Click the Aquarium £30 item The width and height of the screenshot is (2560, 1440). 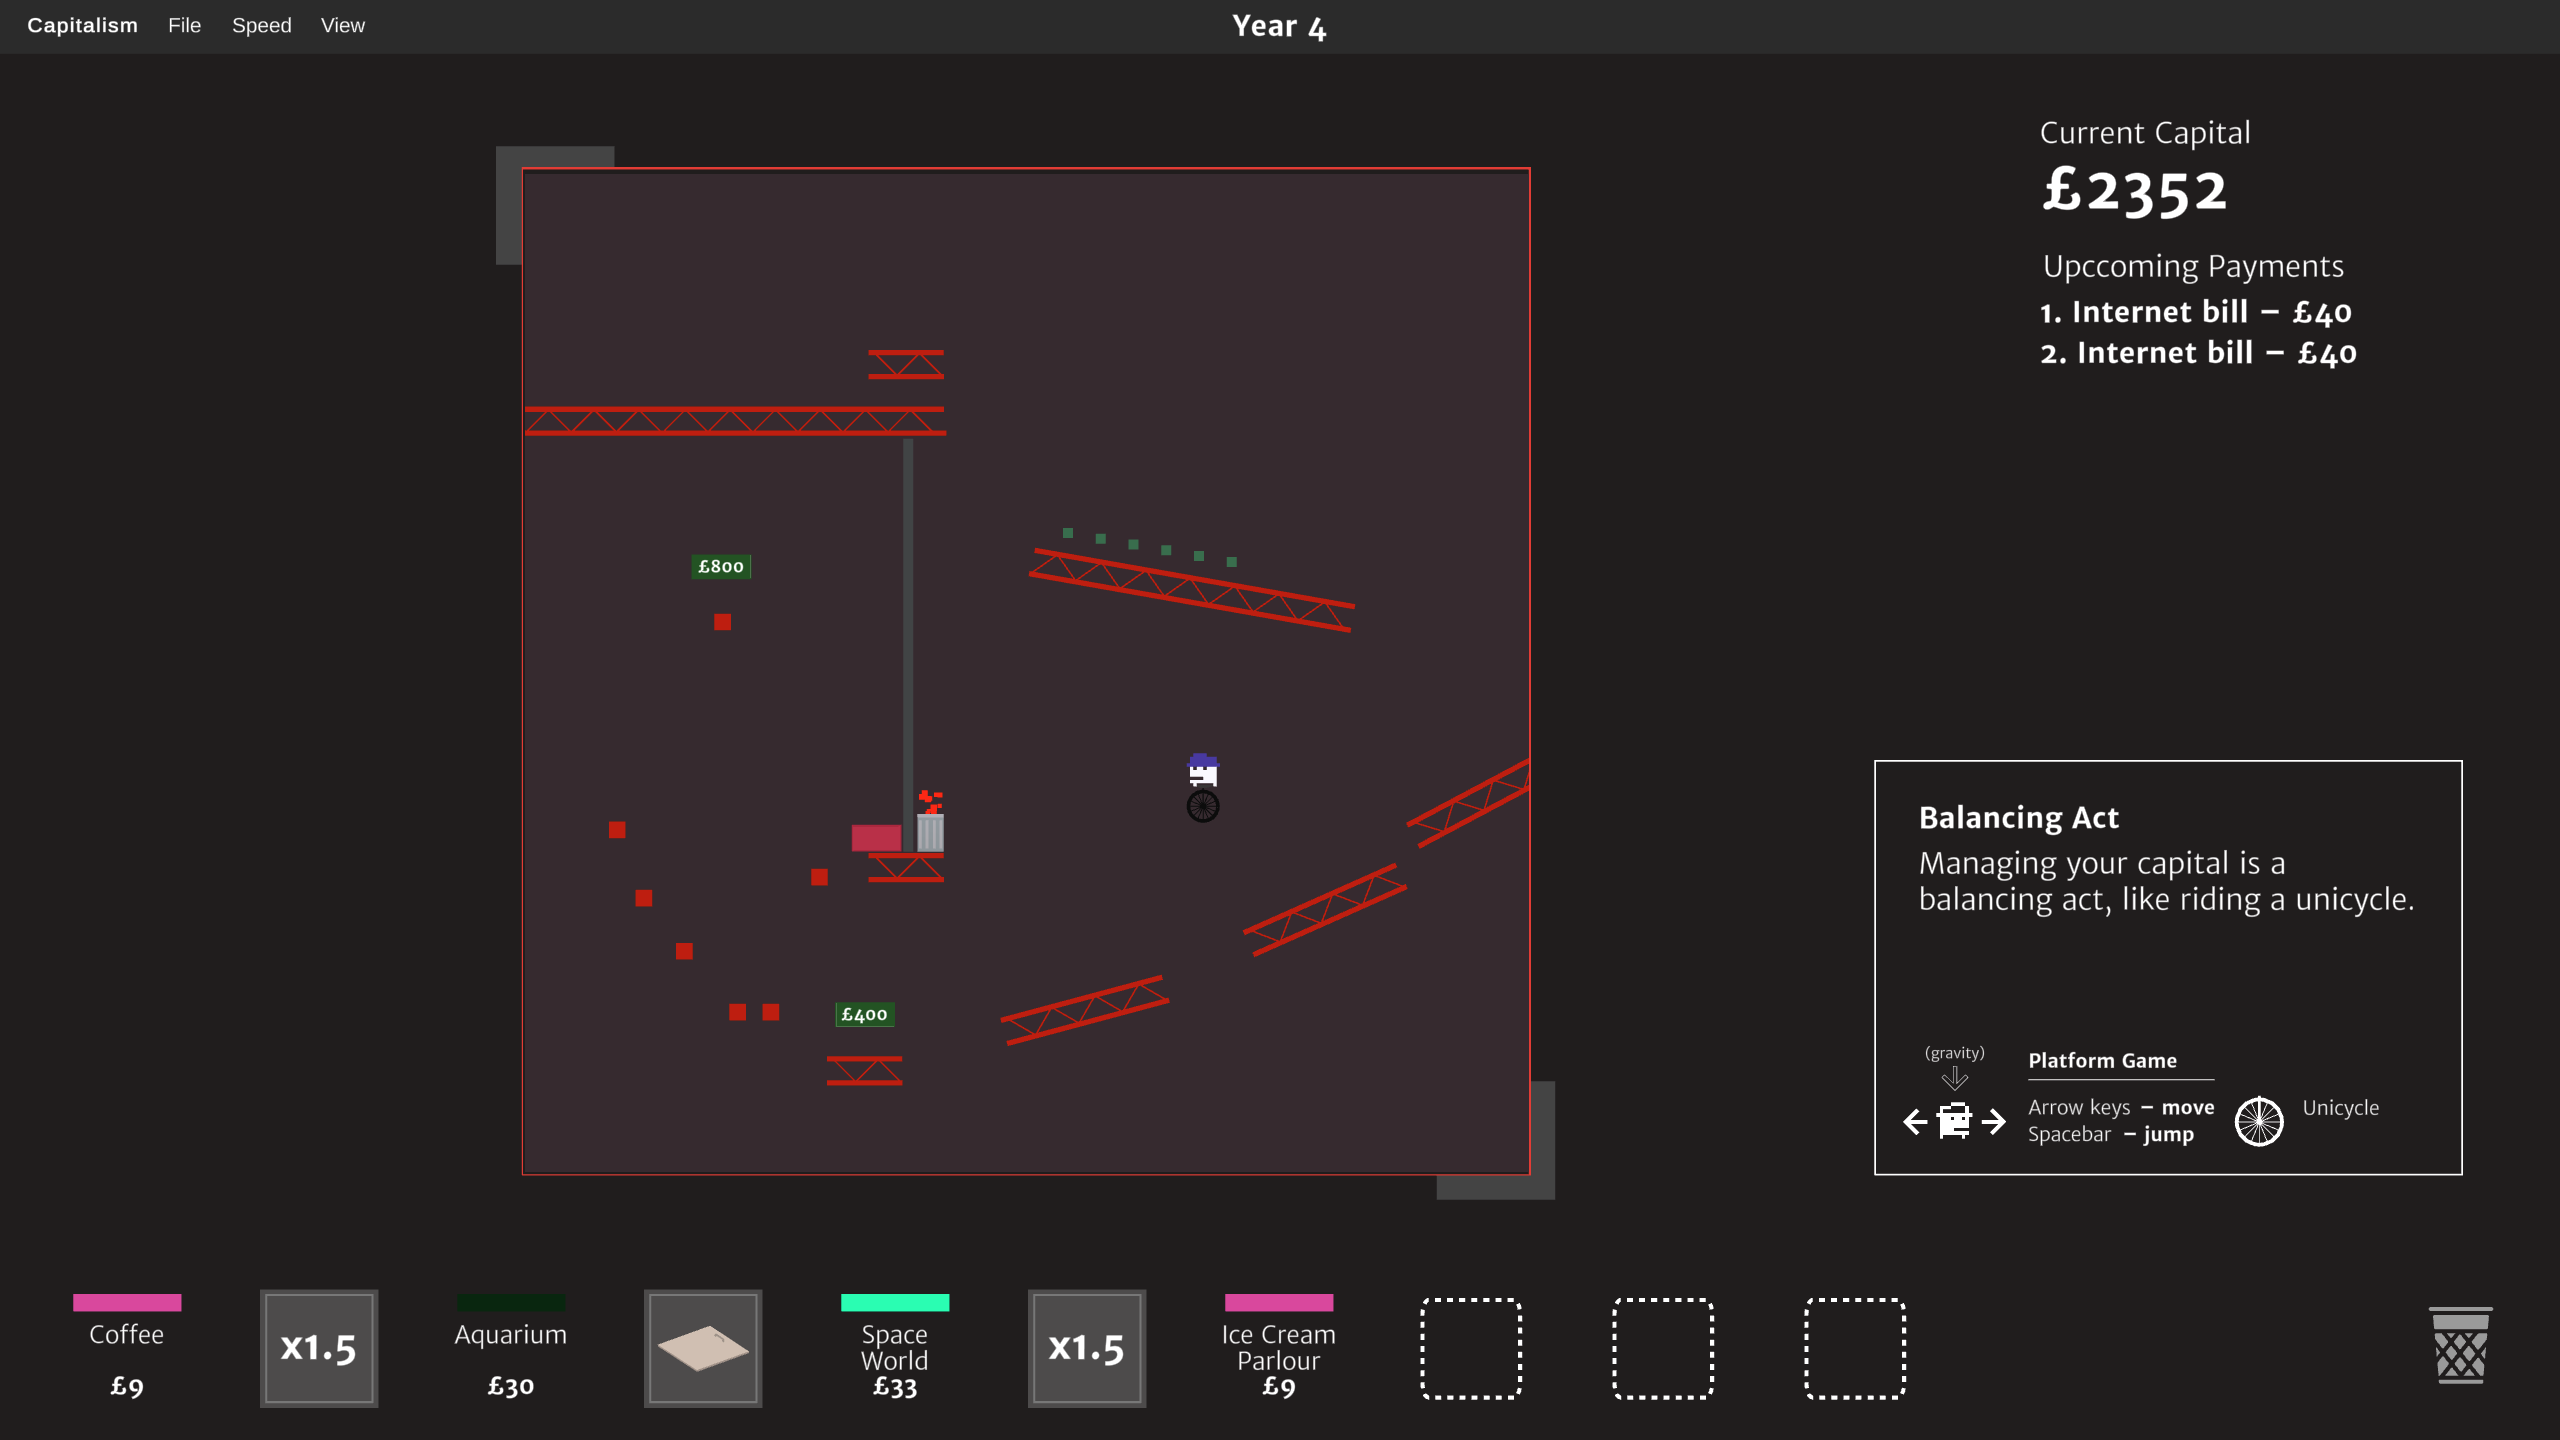click(x=511, y=1348)
